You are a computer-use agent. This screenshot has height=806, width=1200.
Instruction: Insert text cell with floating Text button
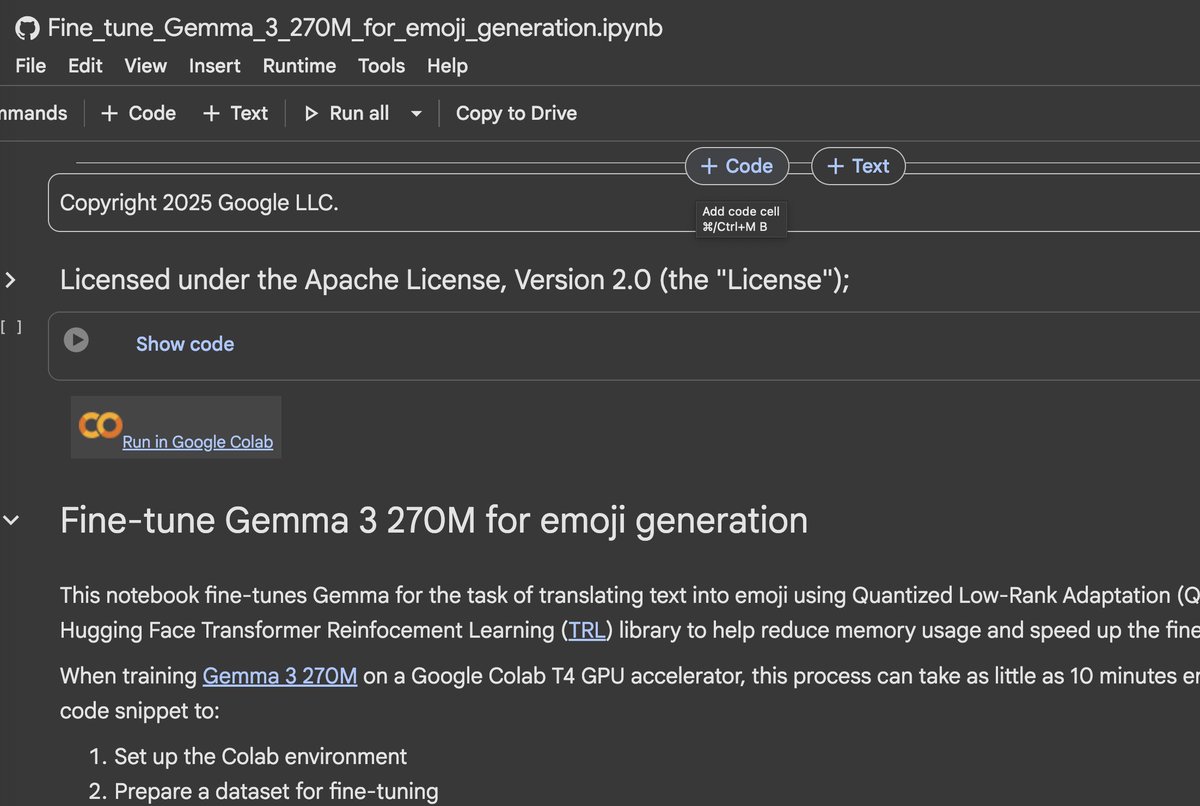click(858, 166)
